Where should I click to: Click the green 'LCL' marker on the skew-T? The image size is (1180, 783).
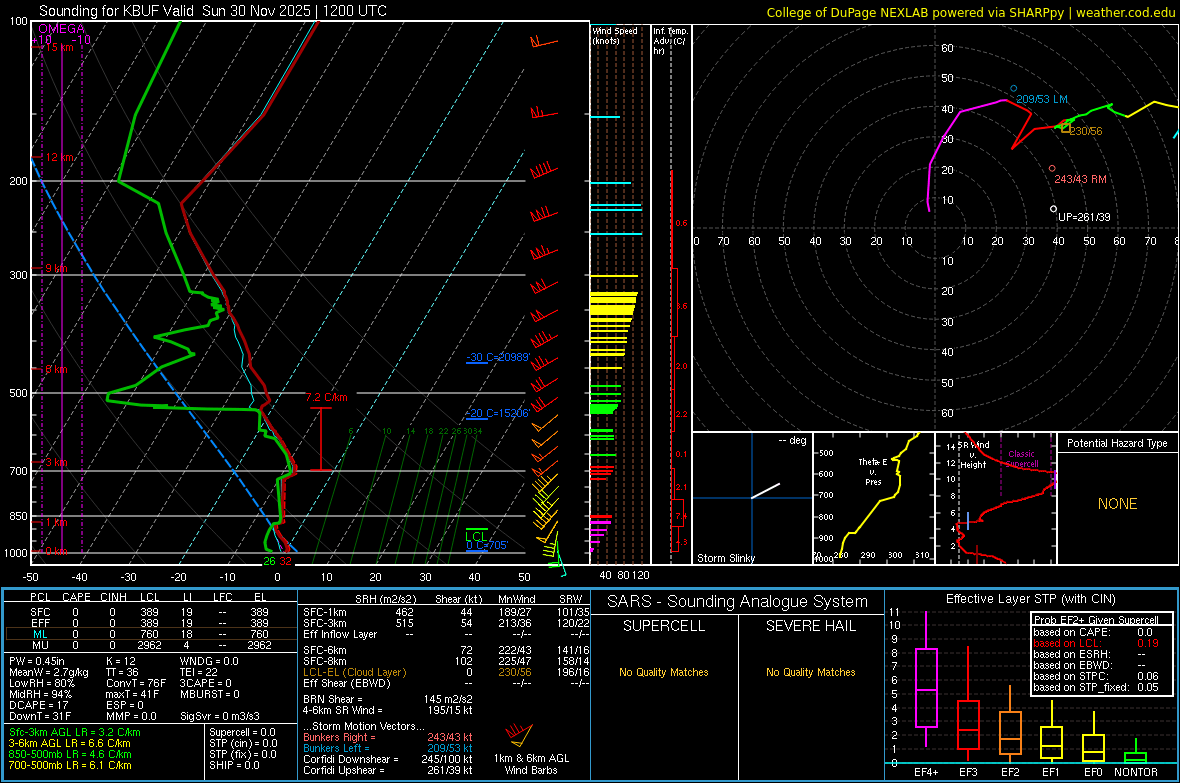tap(476, 536)
